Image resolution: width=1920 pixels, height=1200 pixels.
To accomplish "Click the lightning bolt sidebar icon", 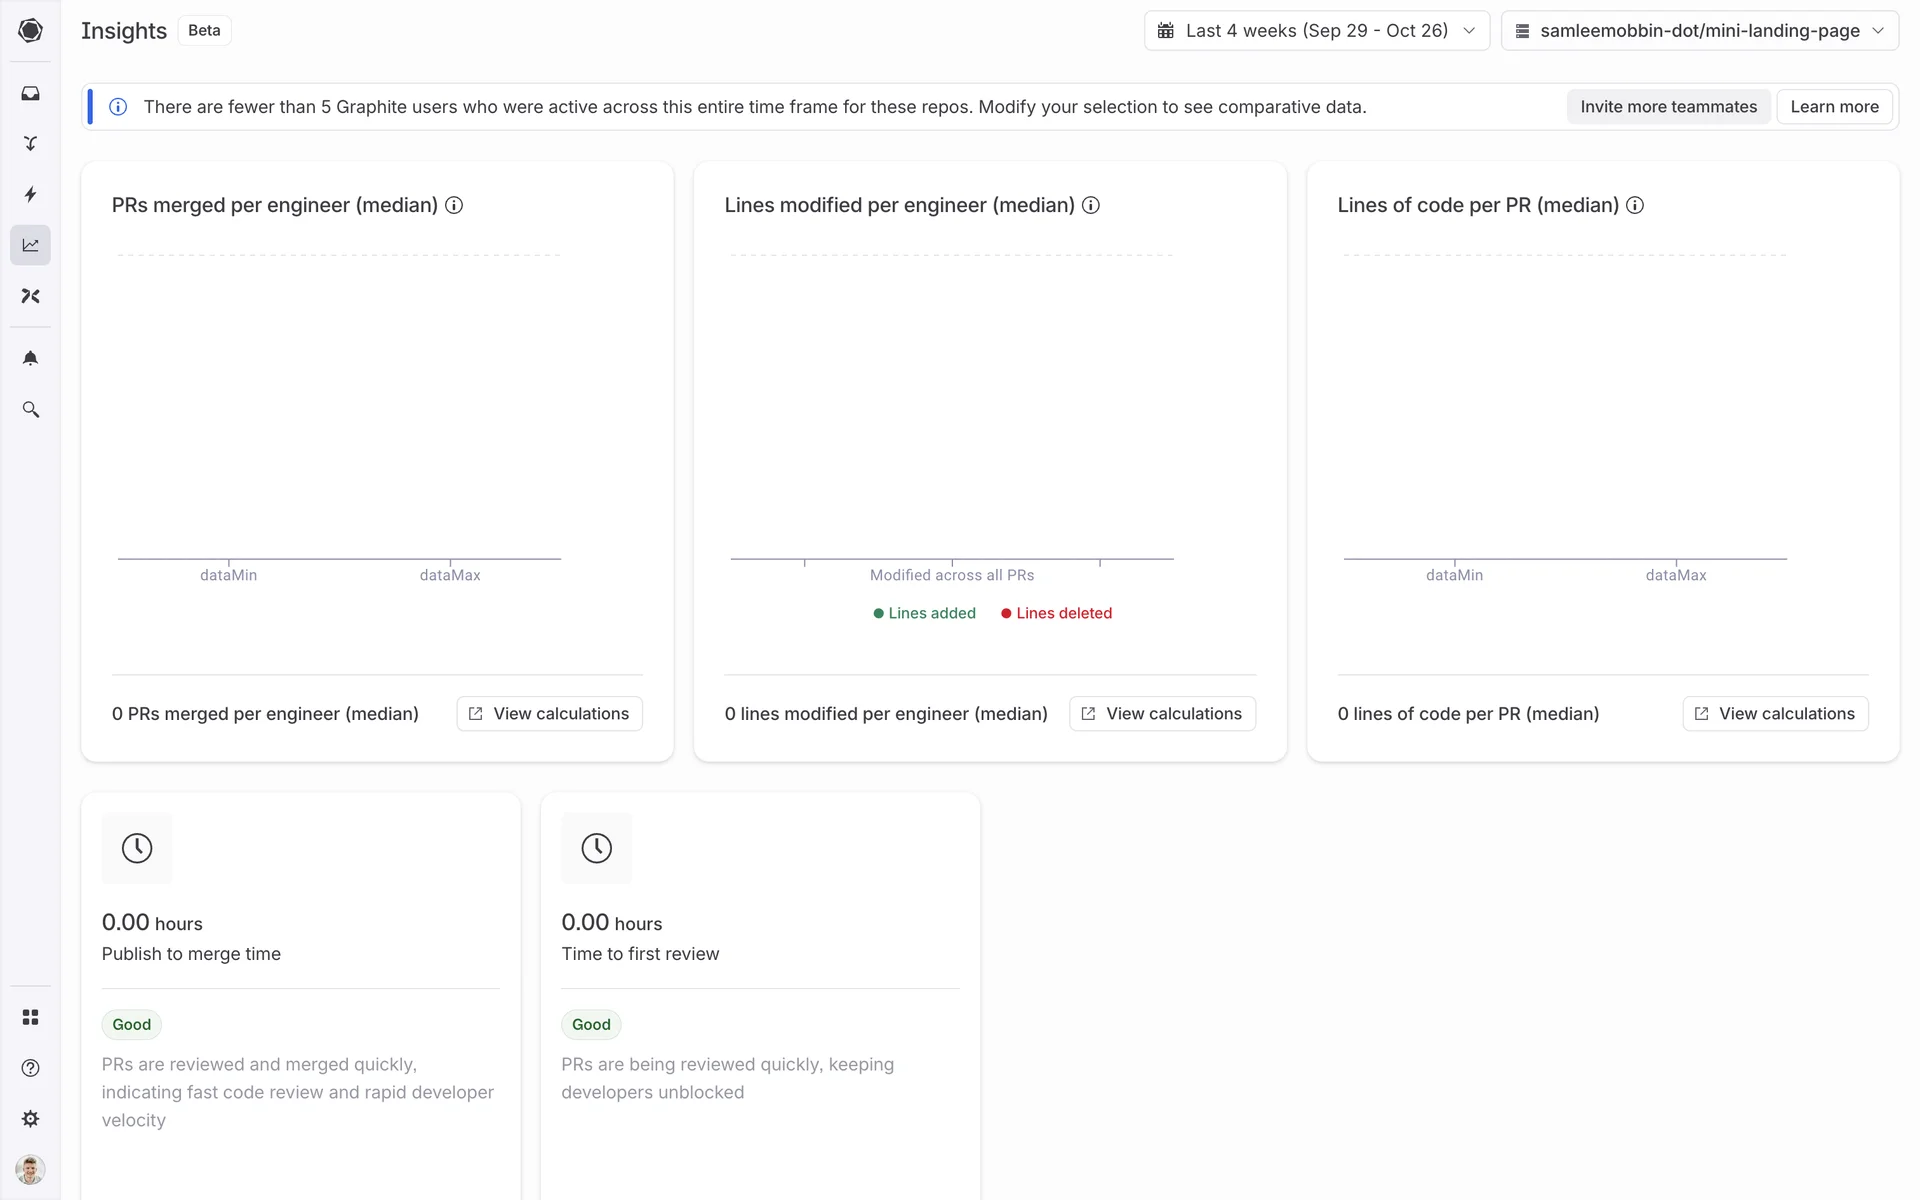I will click(30, 194).
